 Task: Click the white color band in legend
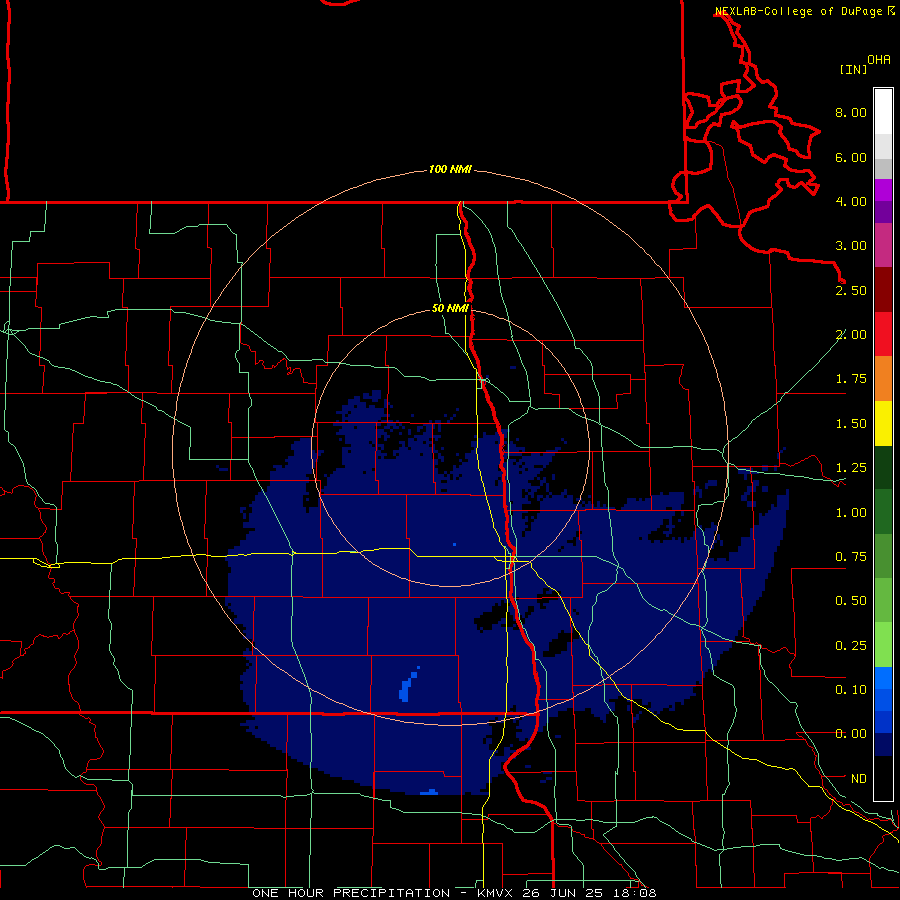pyautogui.click(x=883, y=111)
